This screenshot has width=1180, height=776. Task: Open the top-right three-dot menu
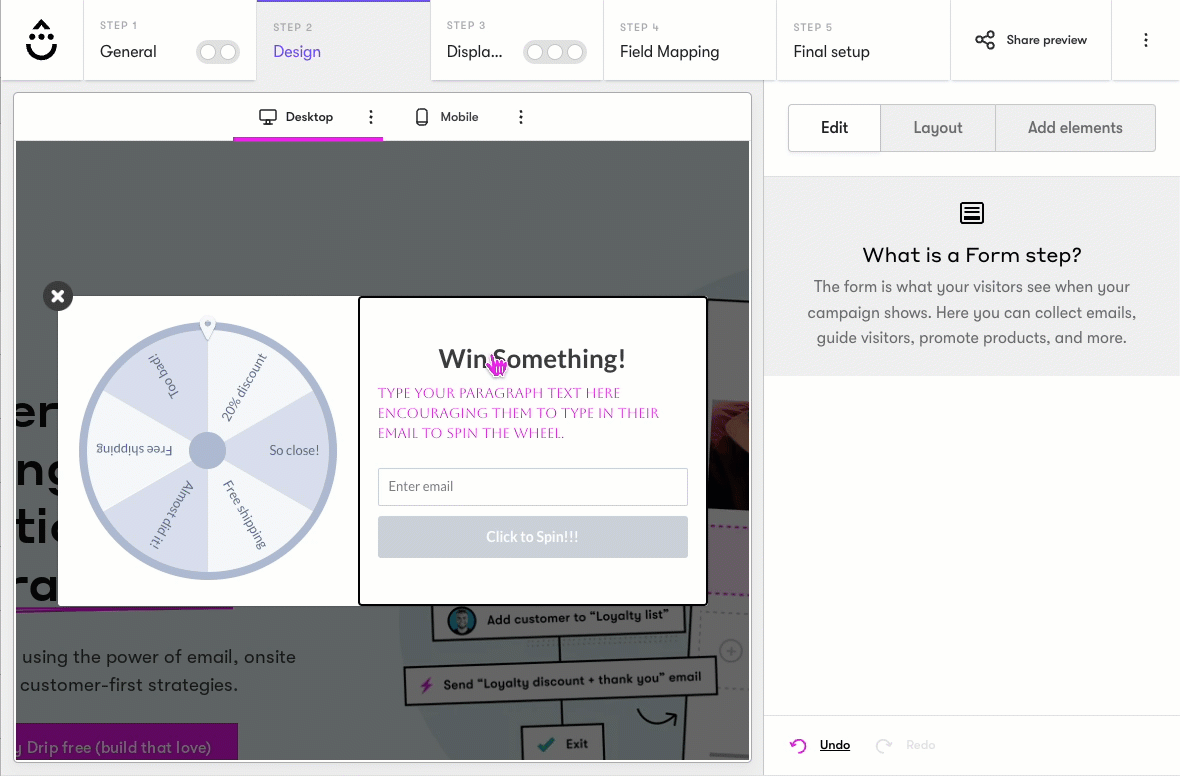[x=1145, y=40]
